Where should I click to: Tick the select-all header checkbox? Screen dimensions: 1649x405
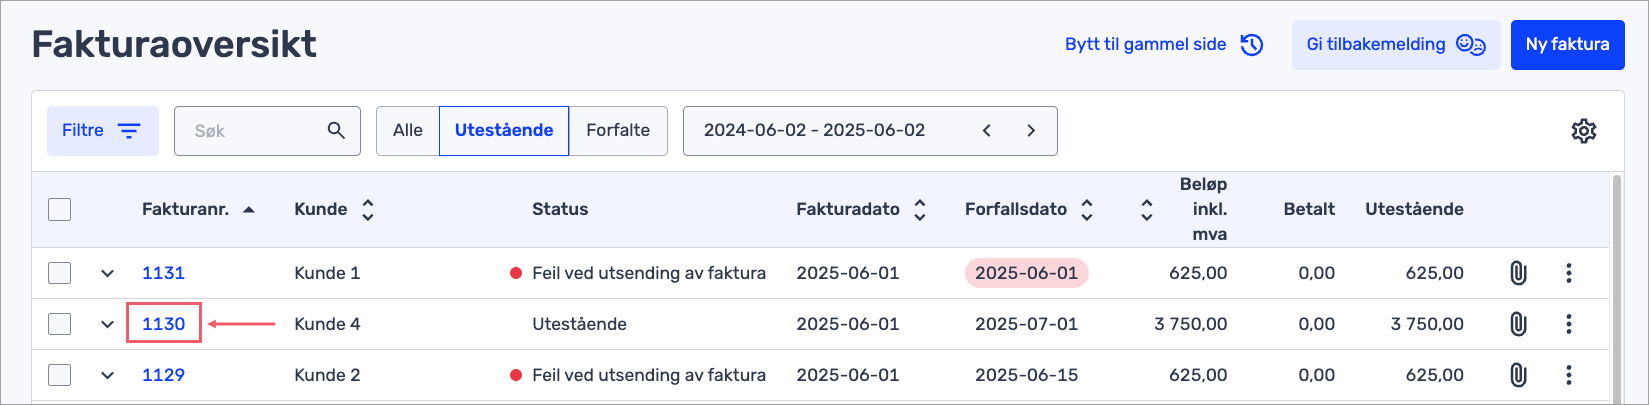coord(60,209)
